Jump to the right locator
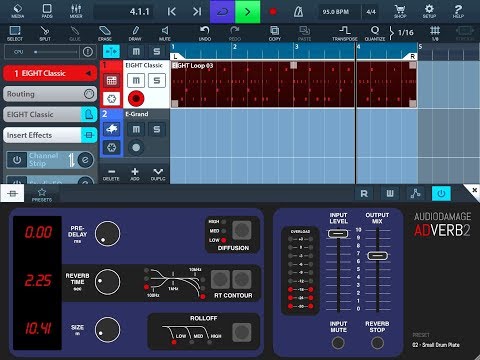 tap(197, 12)
